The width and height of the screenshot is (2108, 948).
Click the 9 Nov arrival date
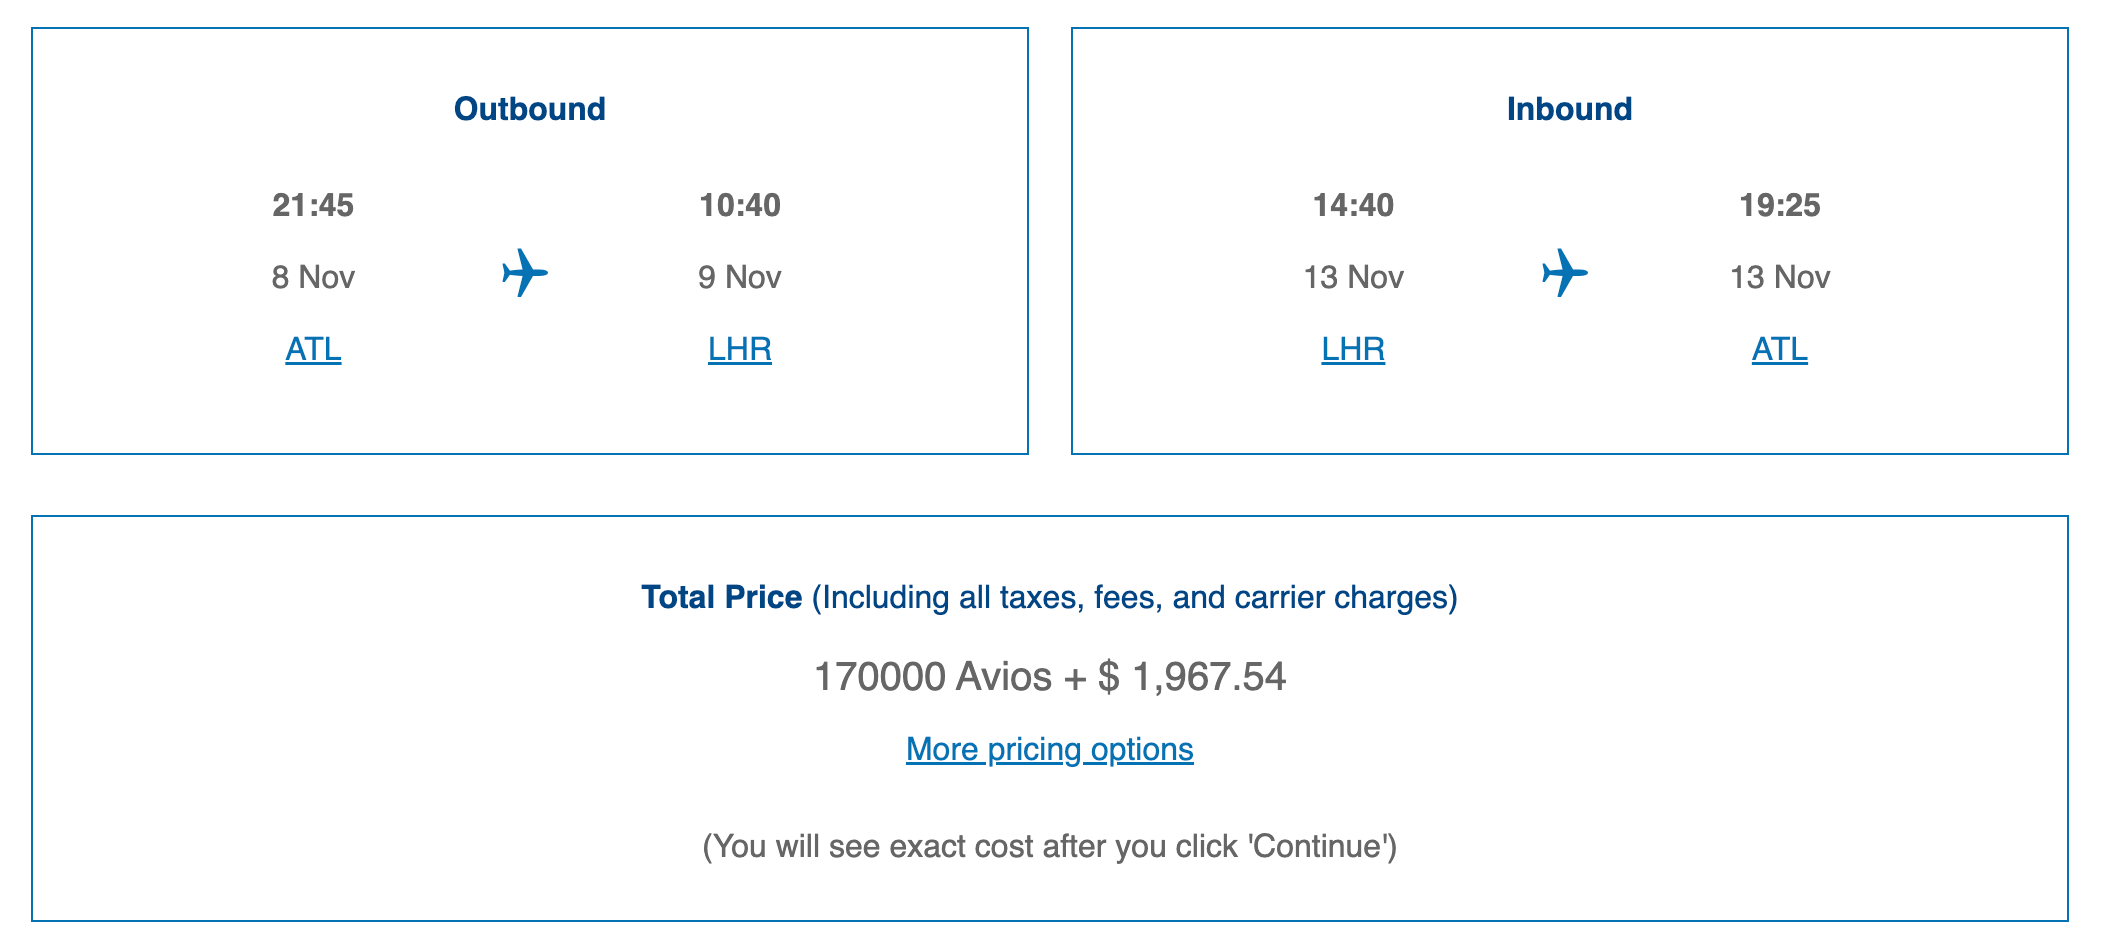coord(740,277)
